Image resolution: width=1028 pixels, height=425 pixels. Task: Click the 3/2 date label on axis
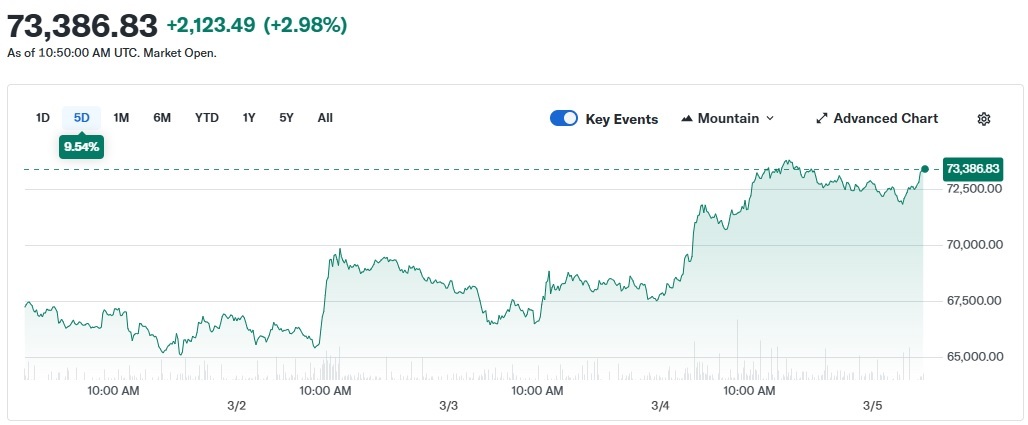pyautogui.click(x=237, y=405)
